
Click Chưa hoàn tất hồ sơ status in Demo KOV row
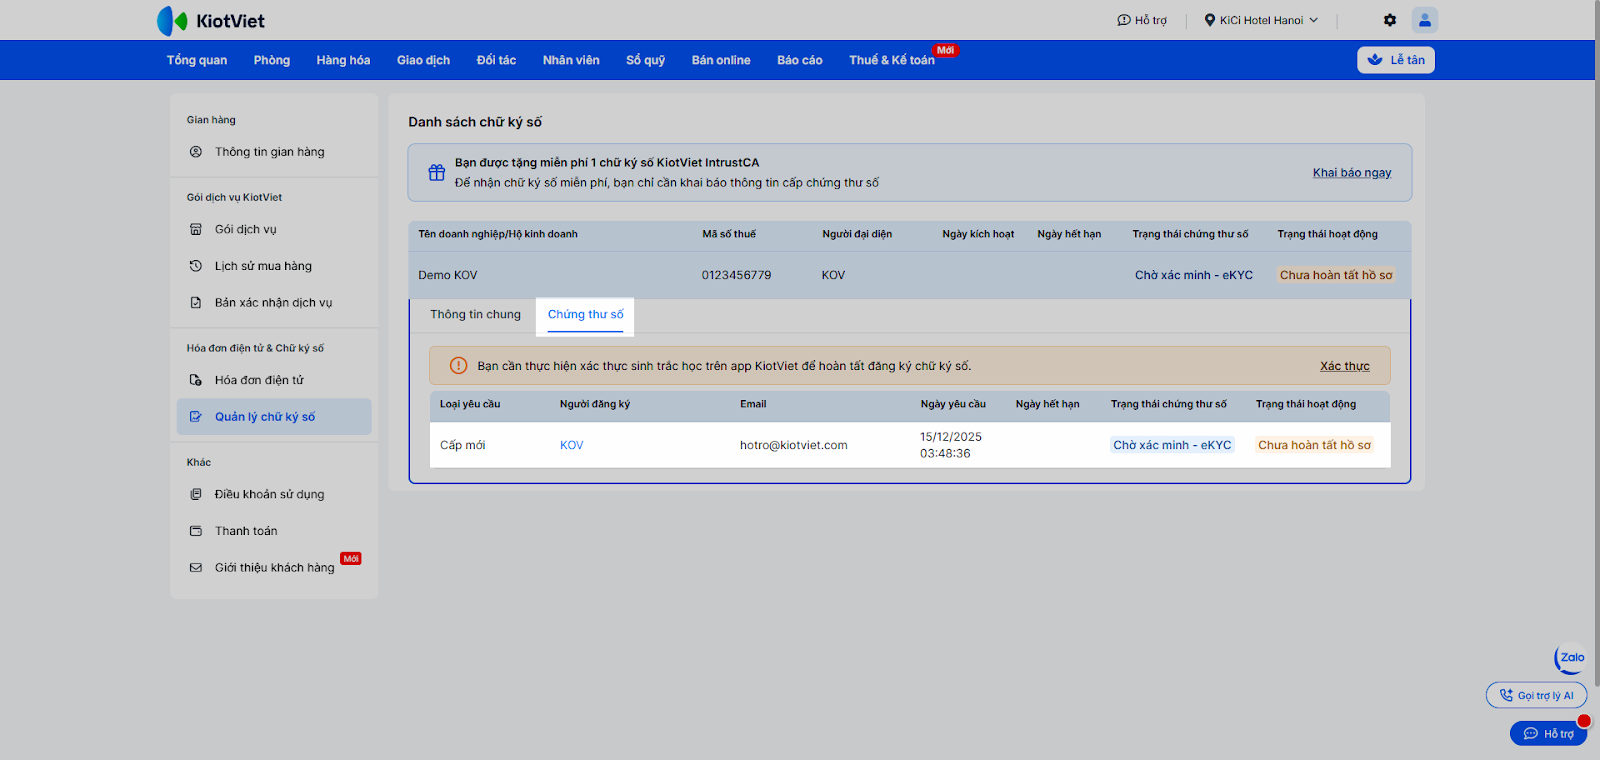[1336, 275]
